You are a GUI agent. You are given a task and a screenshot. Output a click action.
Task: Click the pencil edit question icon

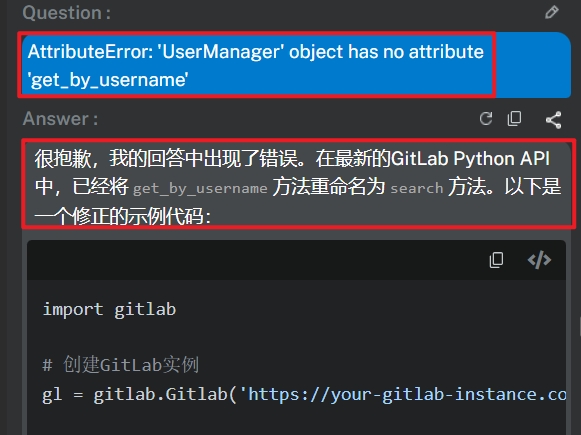click(x=551, y=12)
